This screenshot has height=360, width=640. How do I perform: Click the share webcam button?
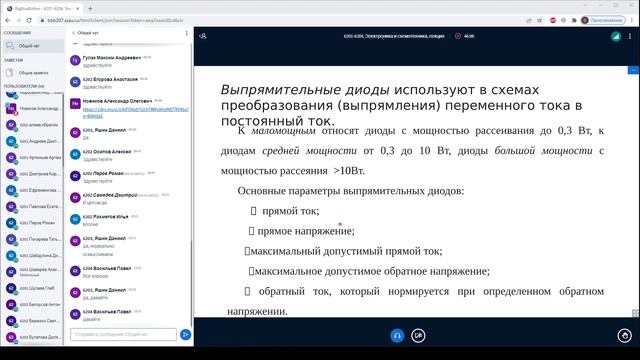pyautogui.click(x=418, y=336)
